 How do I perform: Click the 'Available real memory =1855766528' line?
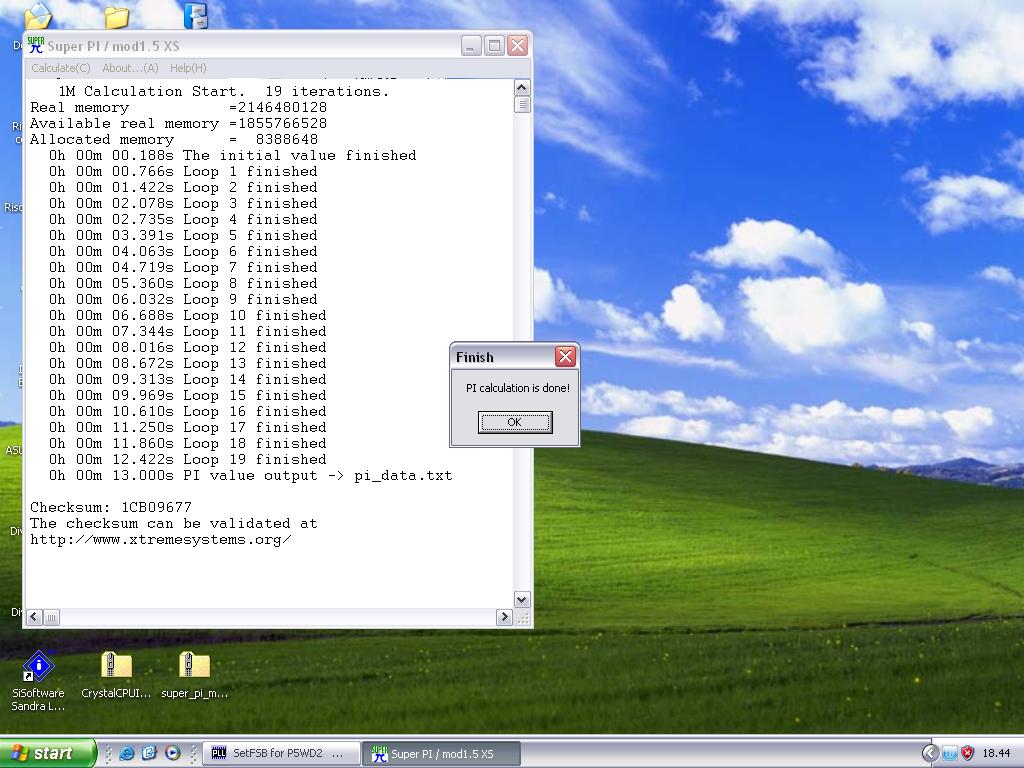coord(178,123)
